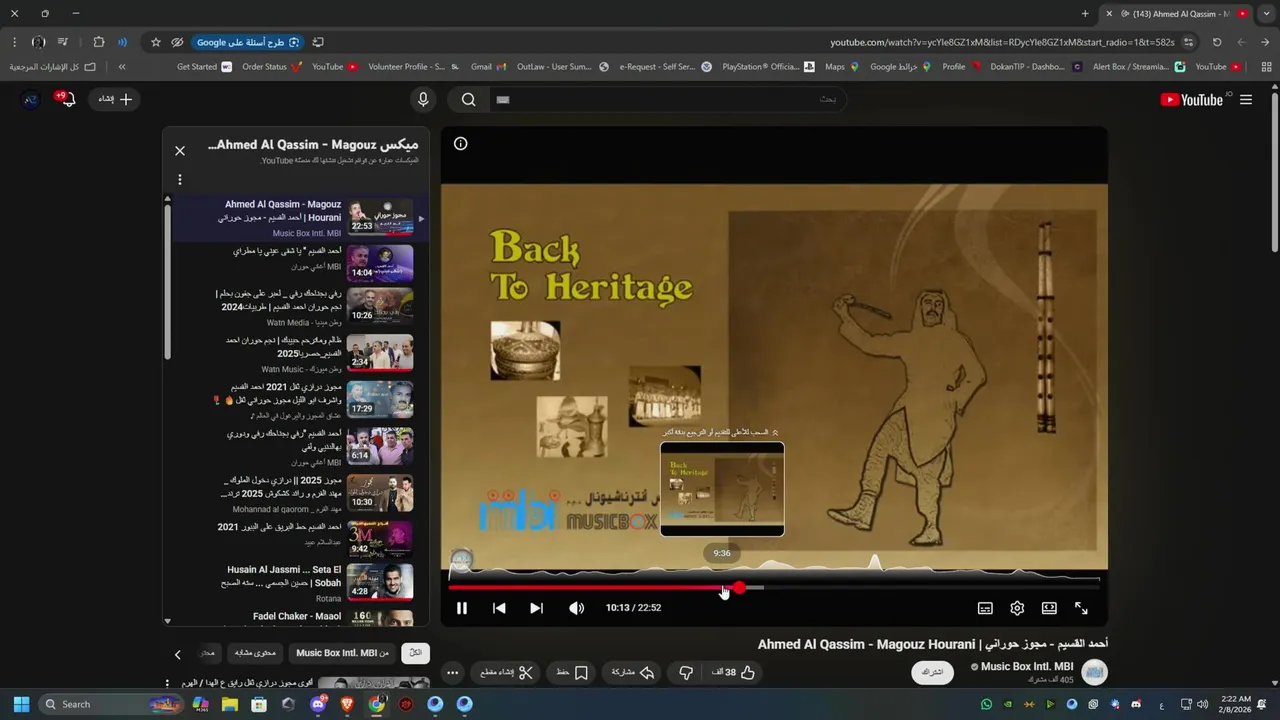Mute the video using the speaker icon

pyautogui.click(x=576, y=608)
